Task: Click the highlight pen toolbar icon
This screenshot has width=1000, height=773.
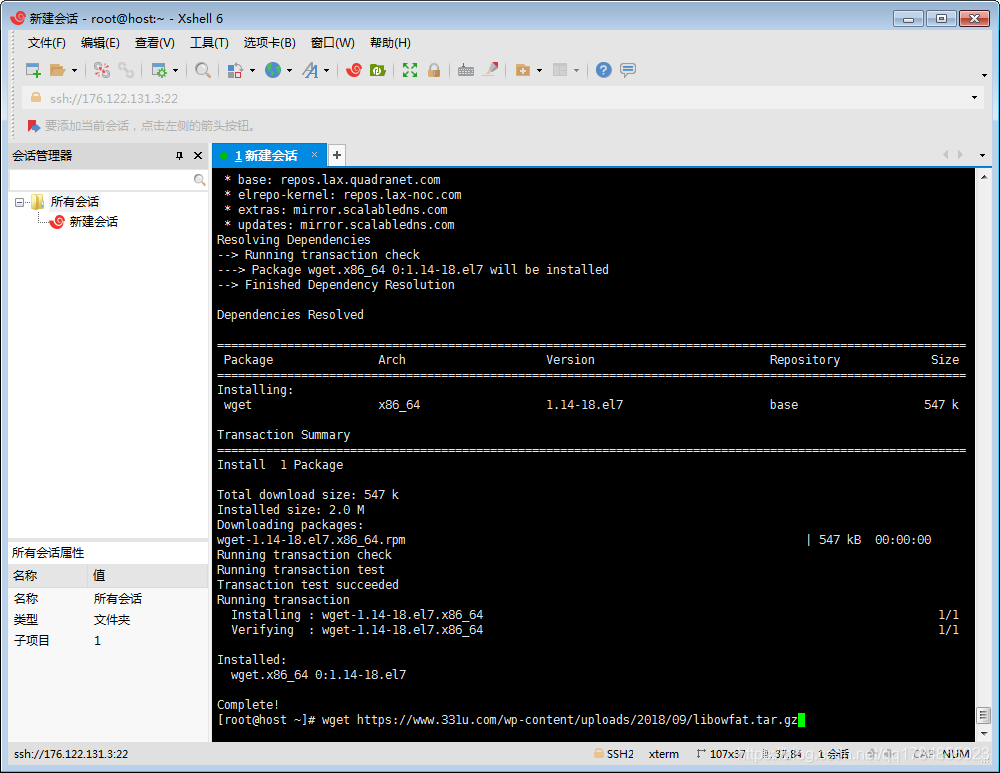Action: pyautogui.click(x=490, y=70)
